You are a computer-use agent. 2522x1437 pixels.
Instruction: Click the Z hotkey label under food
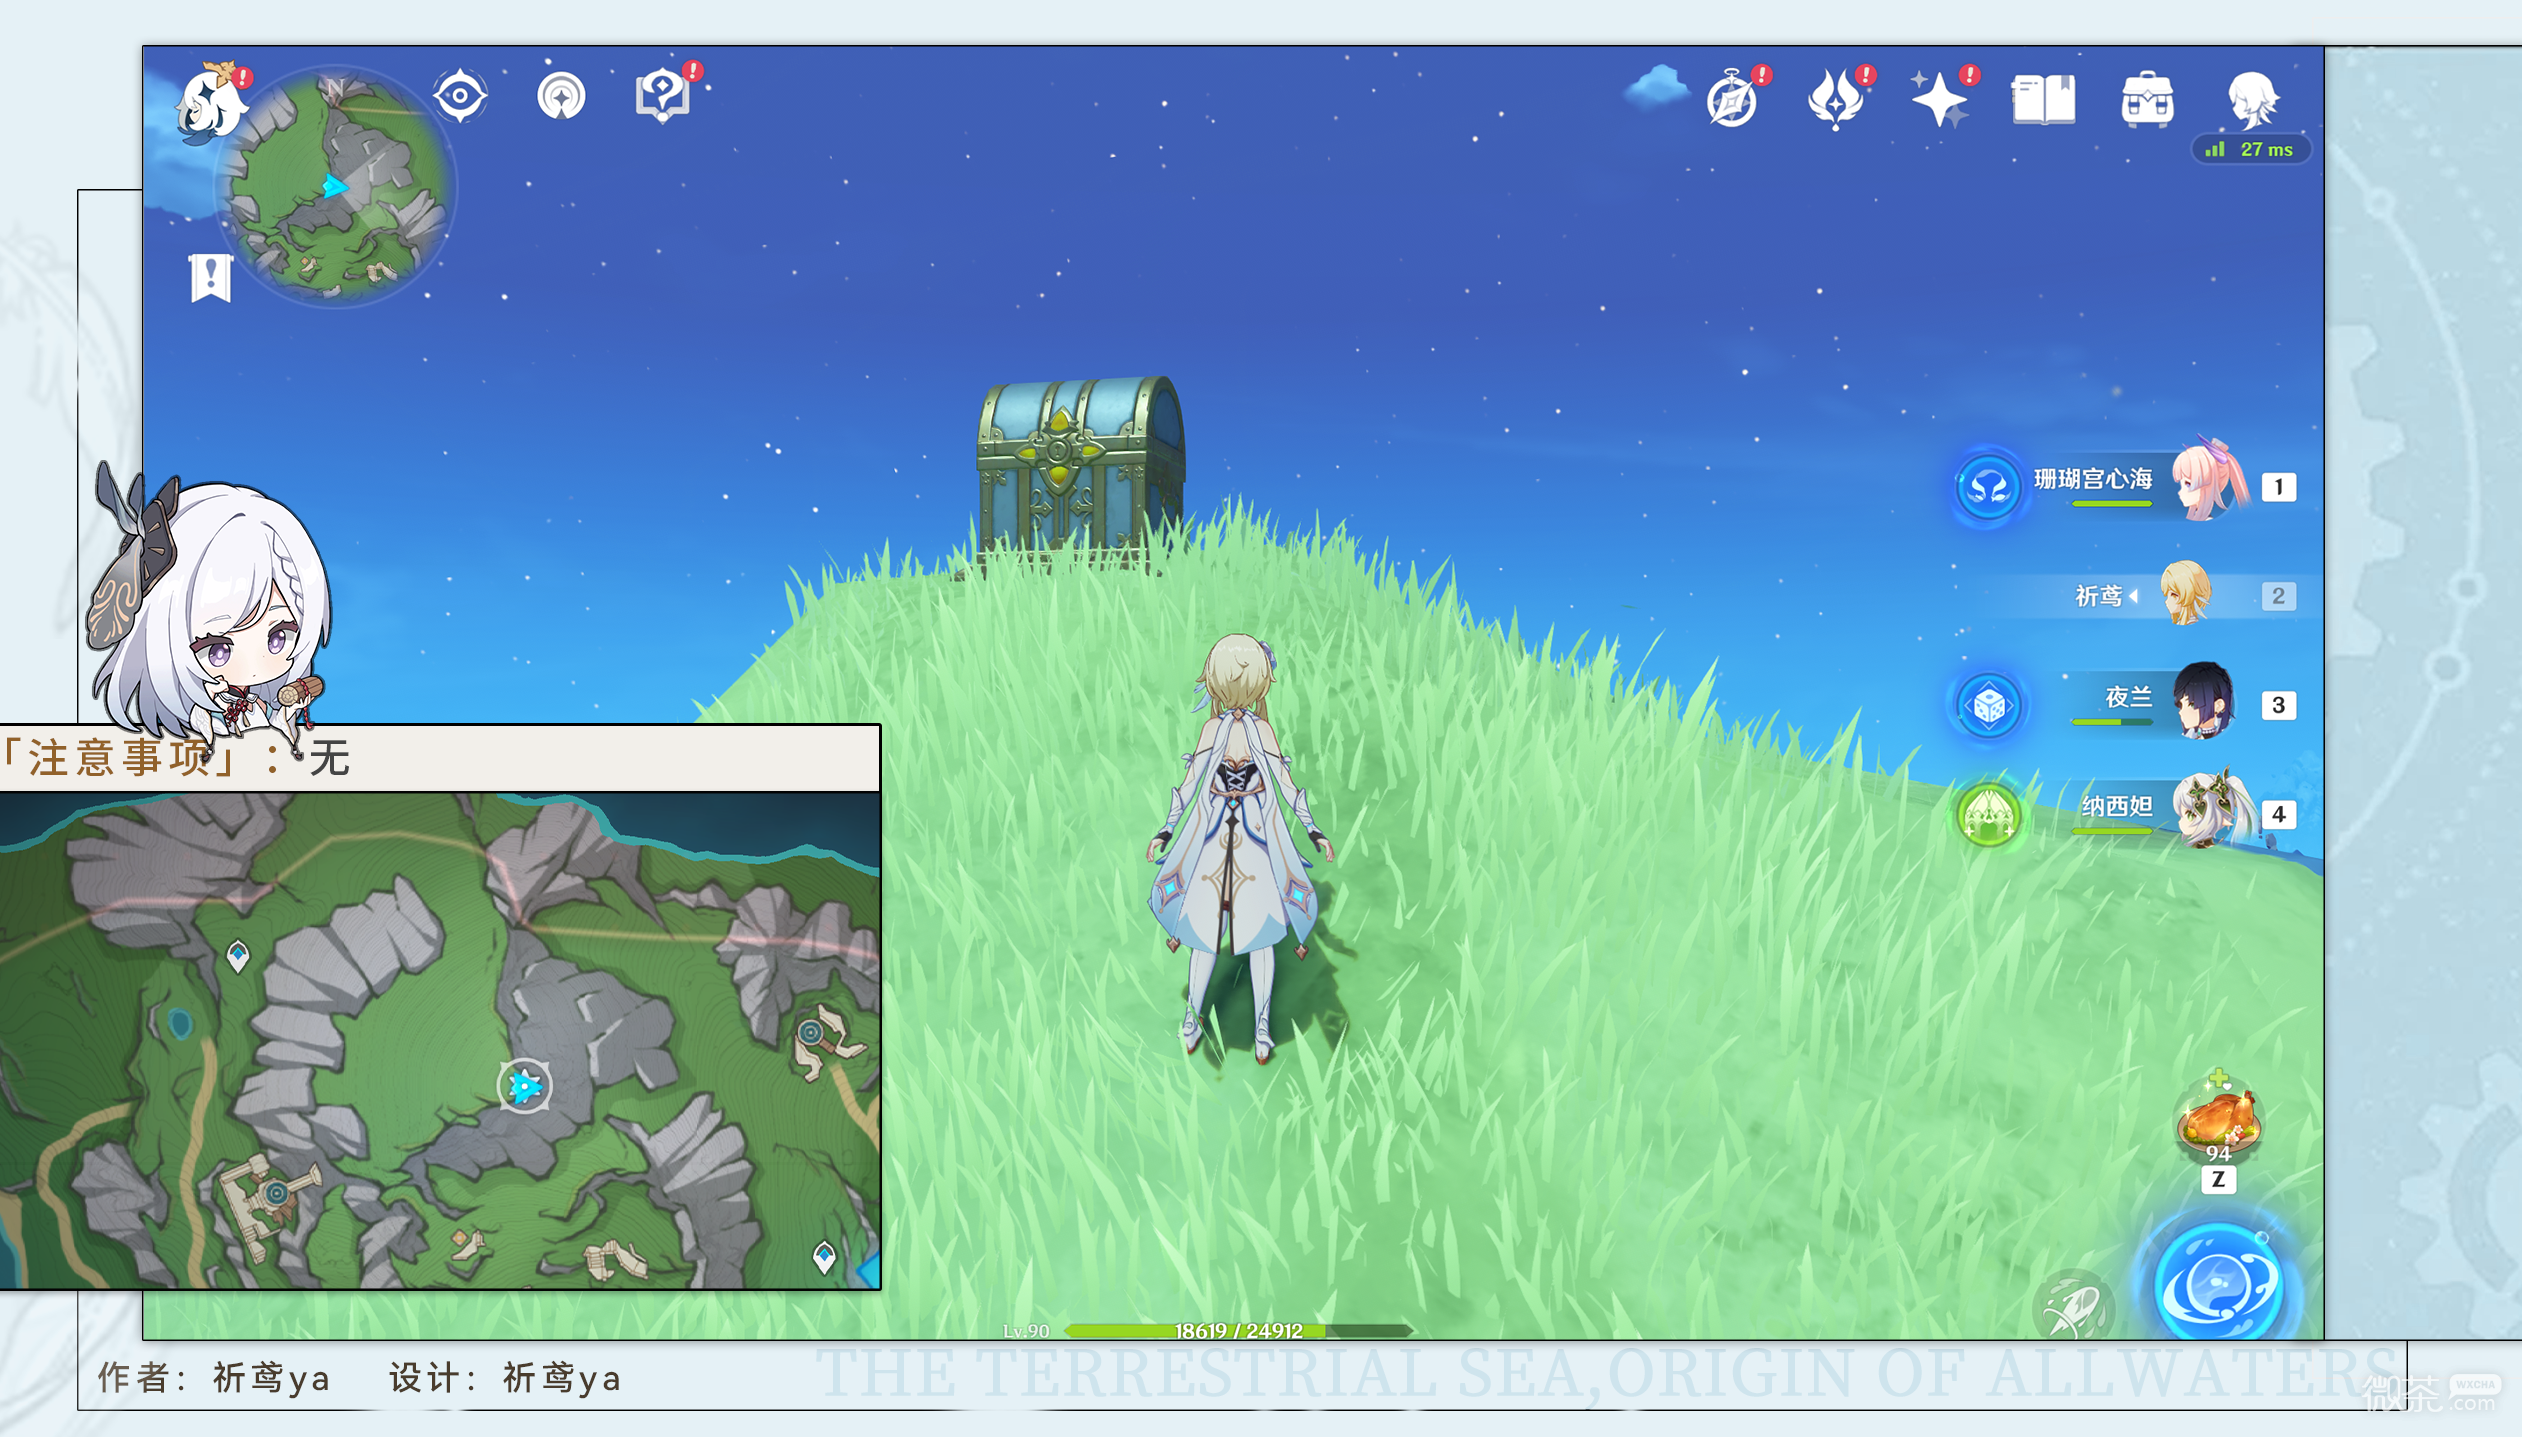point(2219,1180)
